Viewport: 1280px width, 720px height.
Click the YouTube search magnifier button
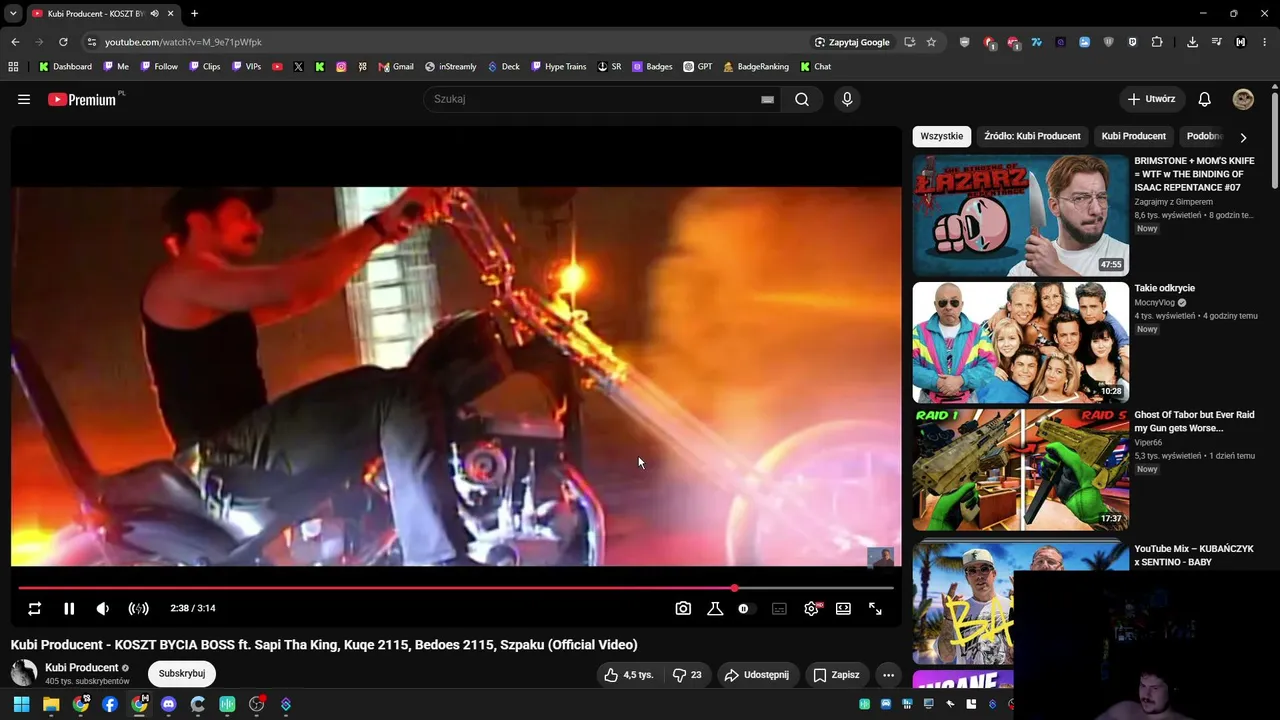[x=802, y=99]
